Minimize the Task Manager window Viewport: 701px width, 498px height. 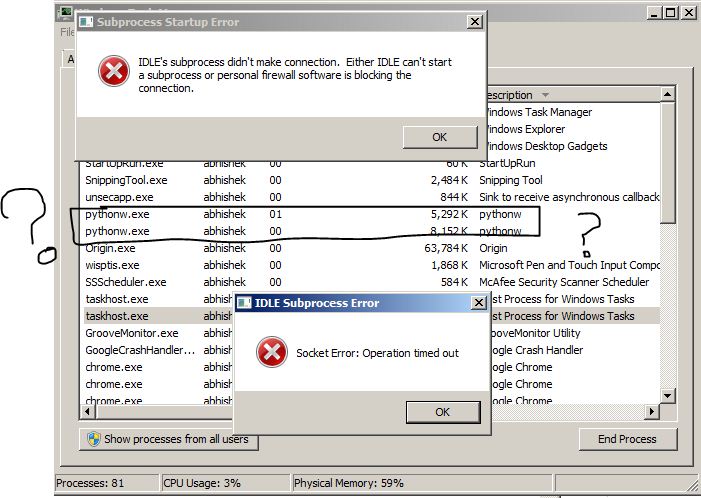(654, 13)
